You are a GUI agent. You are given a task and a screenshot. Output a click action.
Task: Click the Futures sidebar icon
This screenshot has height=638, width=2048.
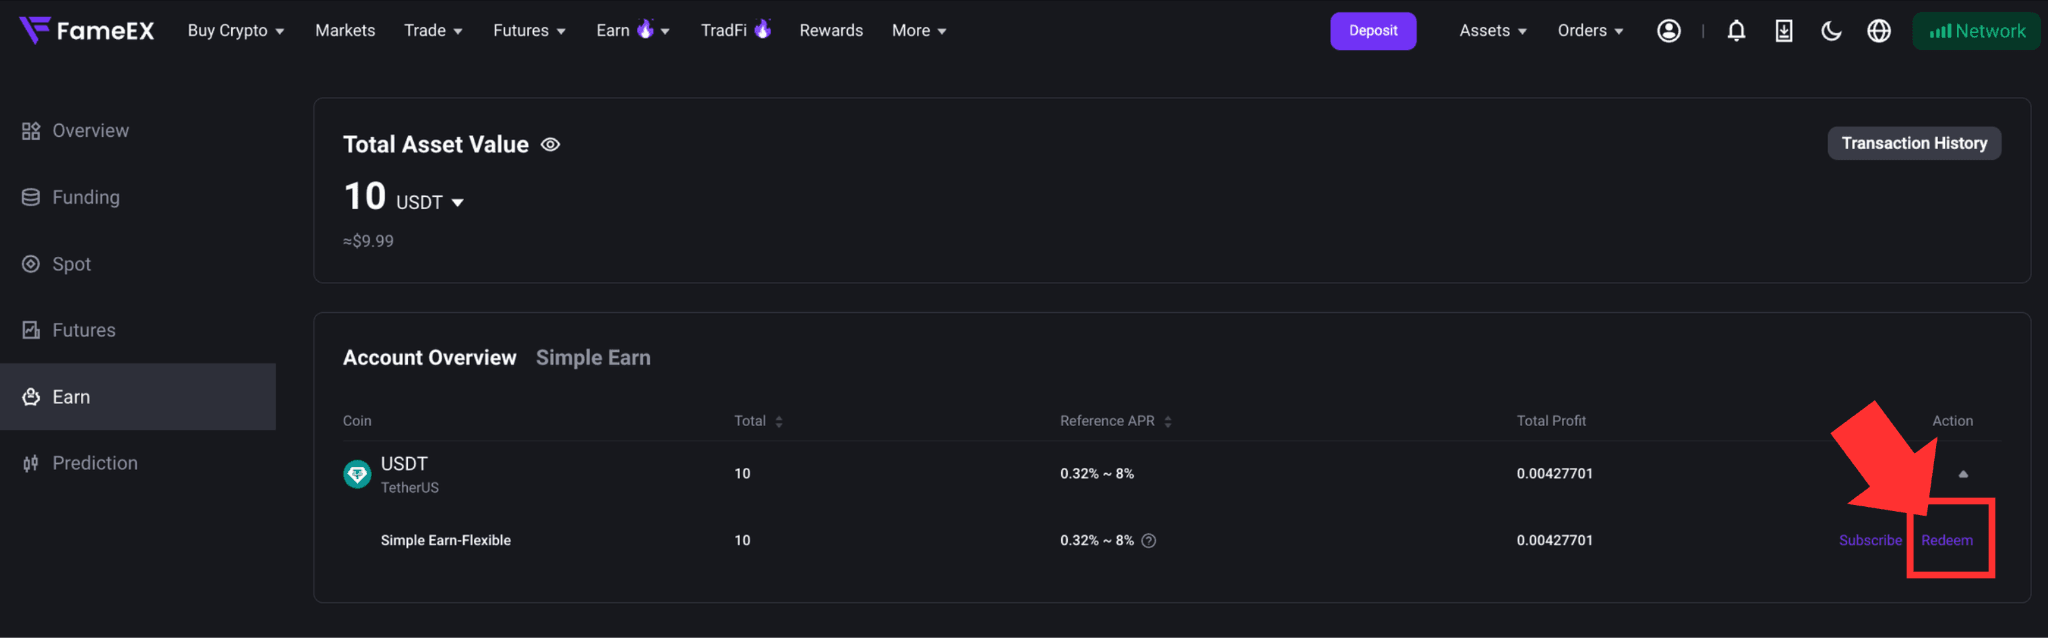point(31,330)
